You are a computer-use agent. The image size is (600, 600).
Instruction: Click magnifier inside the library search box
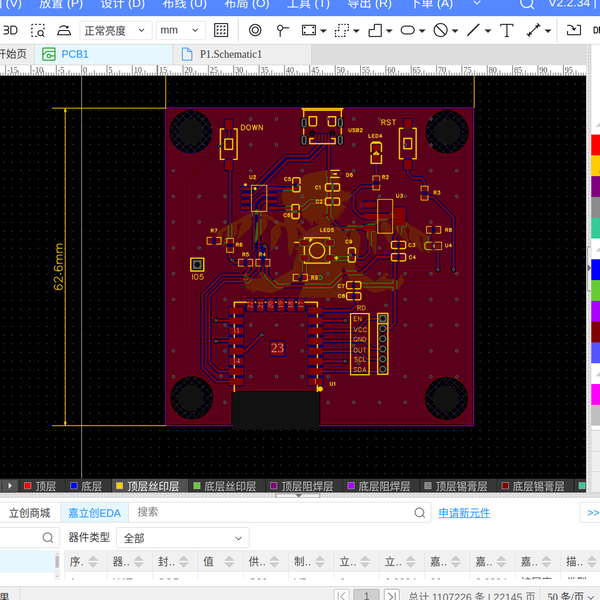click(x=420, y=513)
